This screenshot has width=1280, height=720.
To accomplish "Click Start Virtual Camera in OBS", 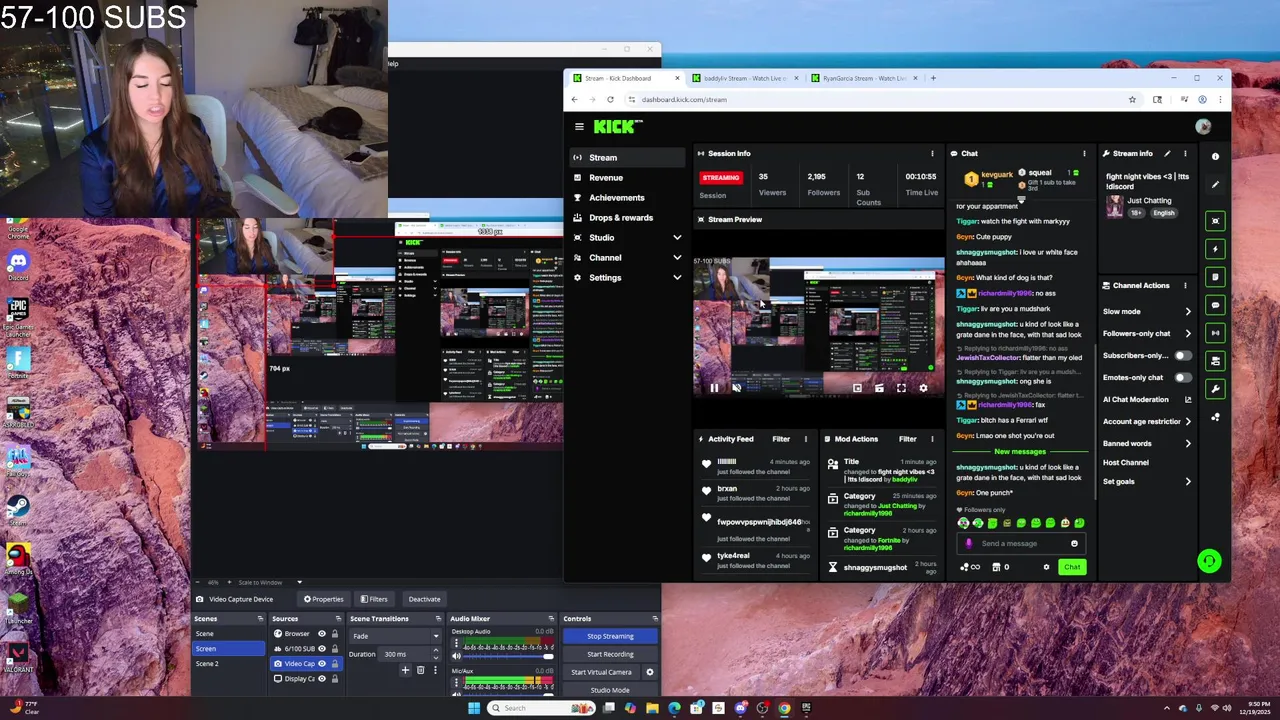I will 601,672.
